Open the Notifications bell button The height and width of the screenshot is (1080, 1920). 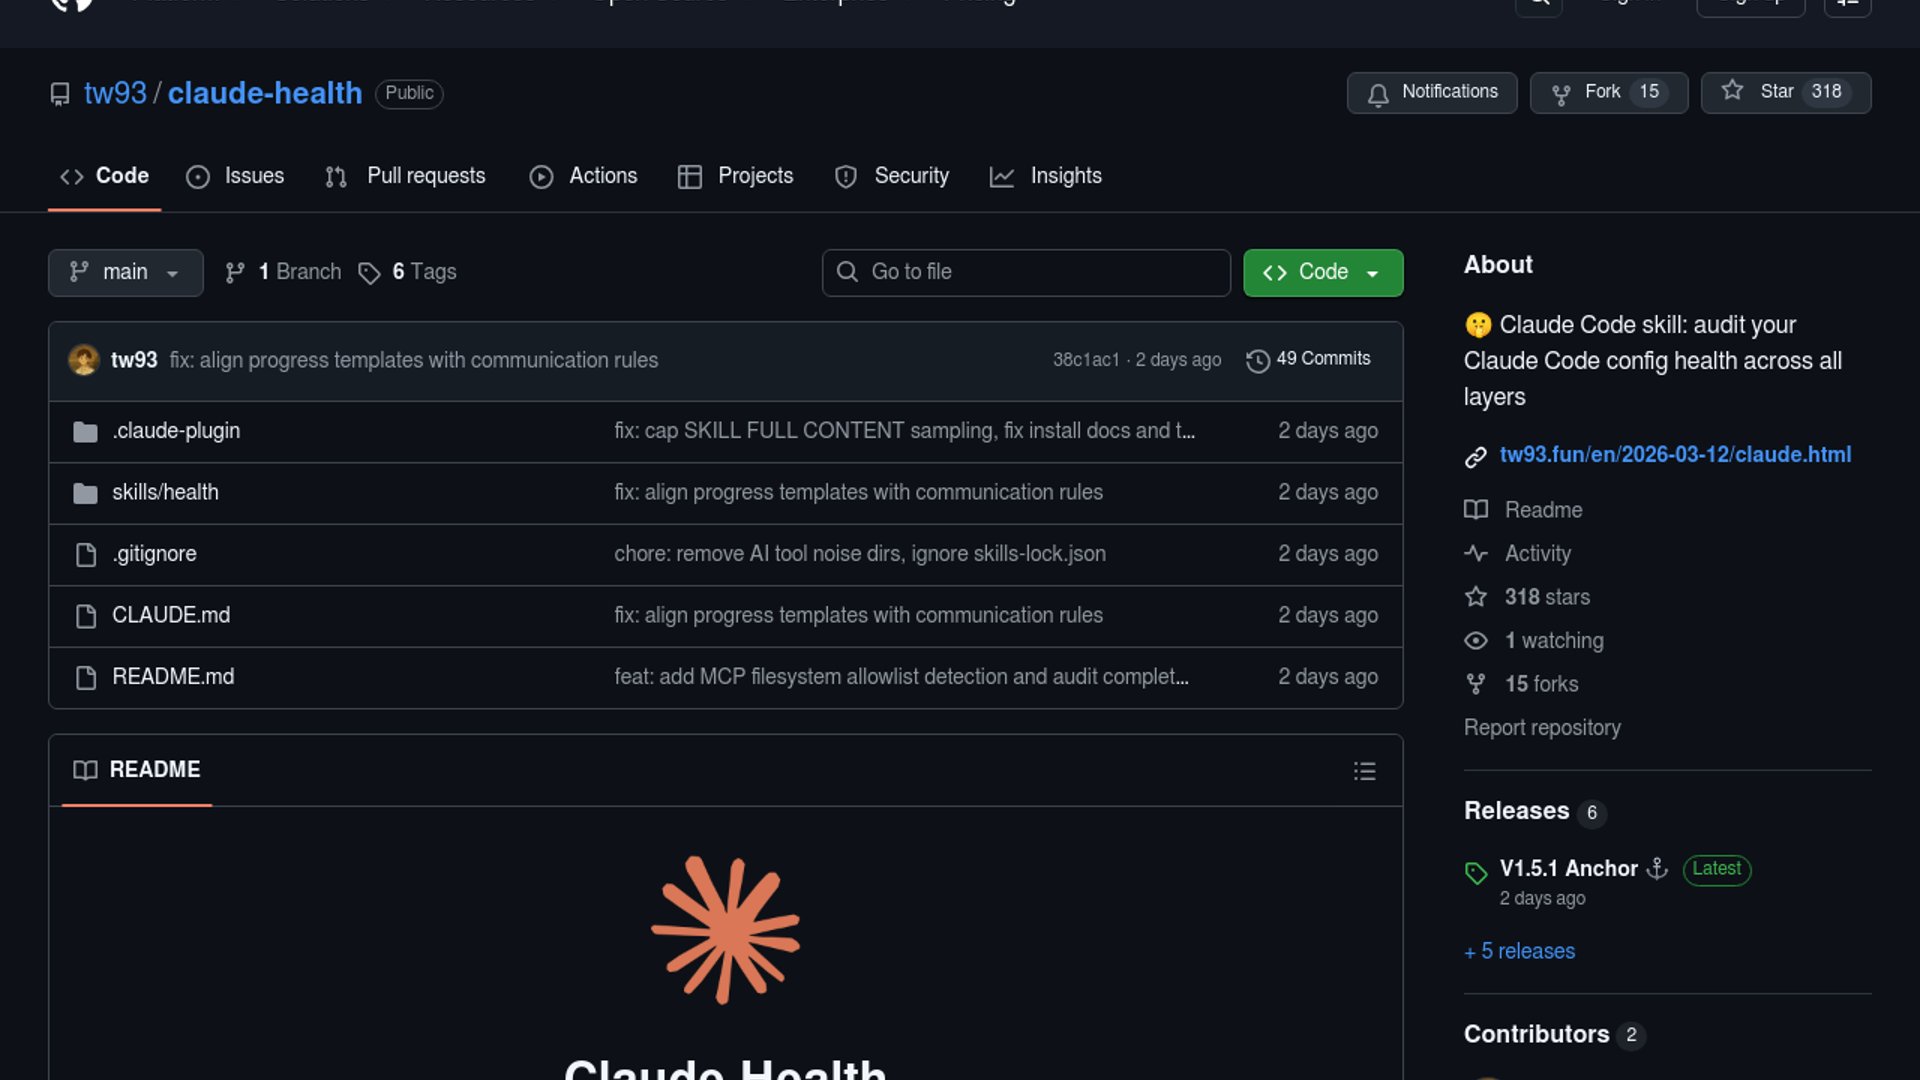[1431, 92]
